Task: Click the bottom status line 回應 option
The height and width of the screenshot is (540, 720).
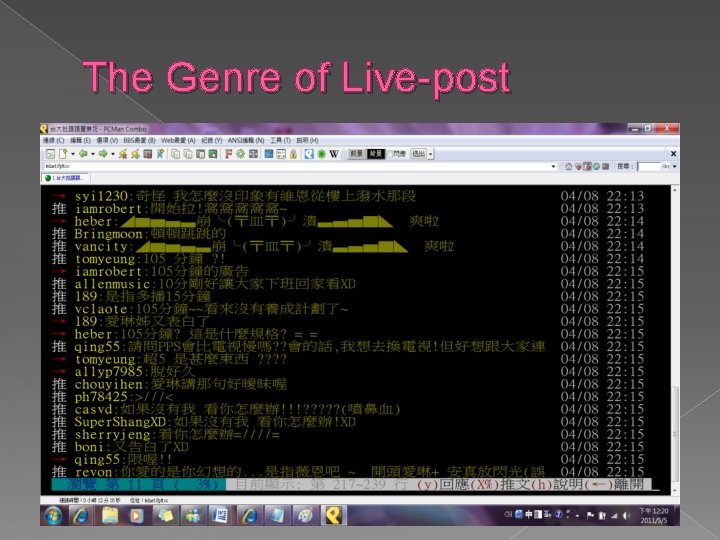Action: 444,484
